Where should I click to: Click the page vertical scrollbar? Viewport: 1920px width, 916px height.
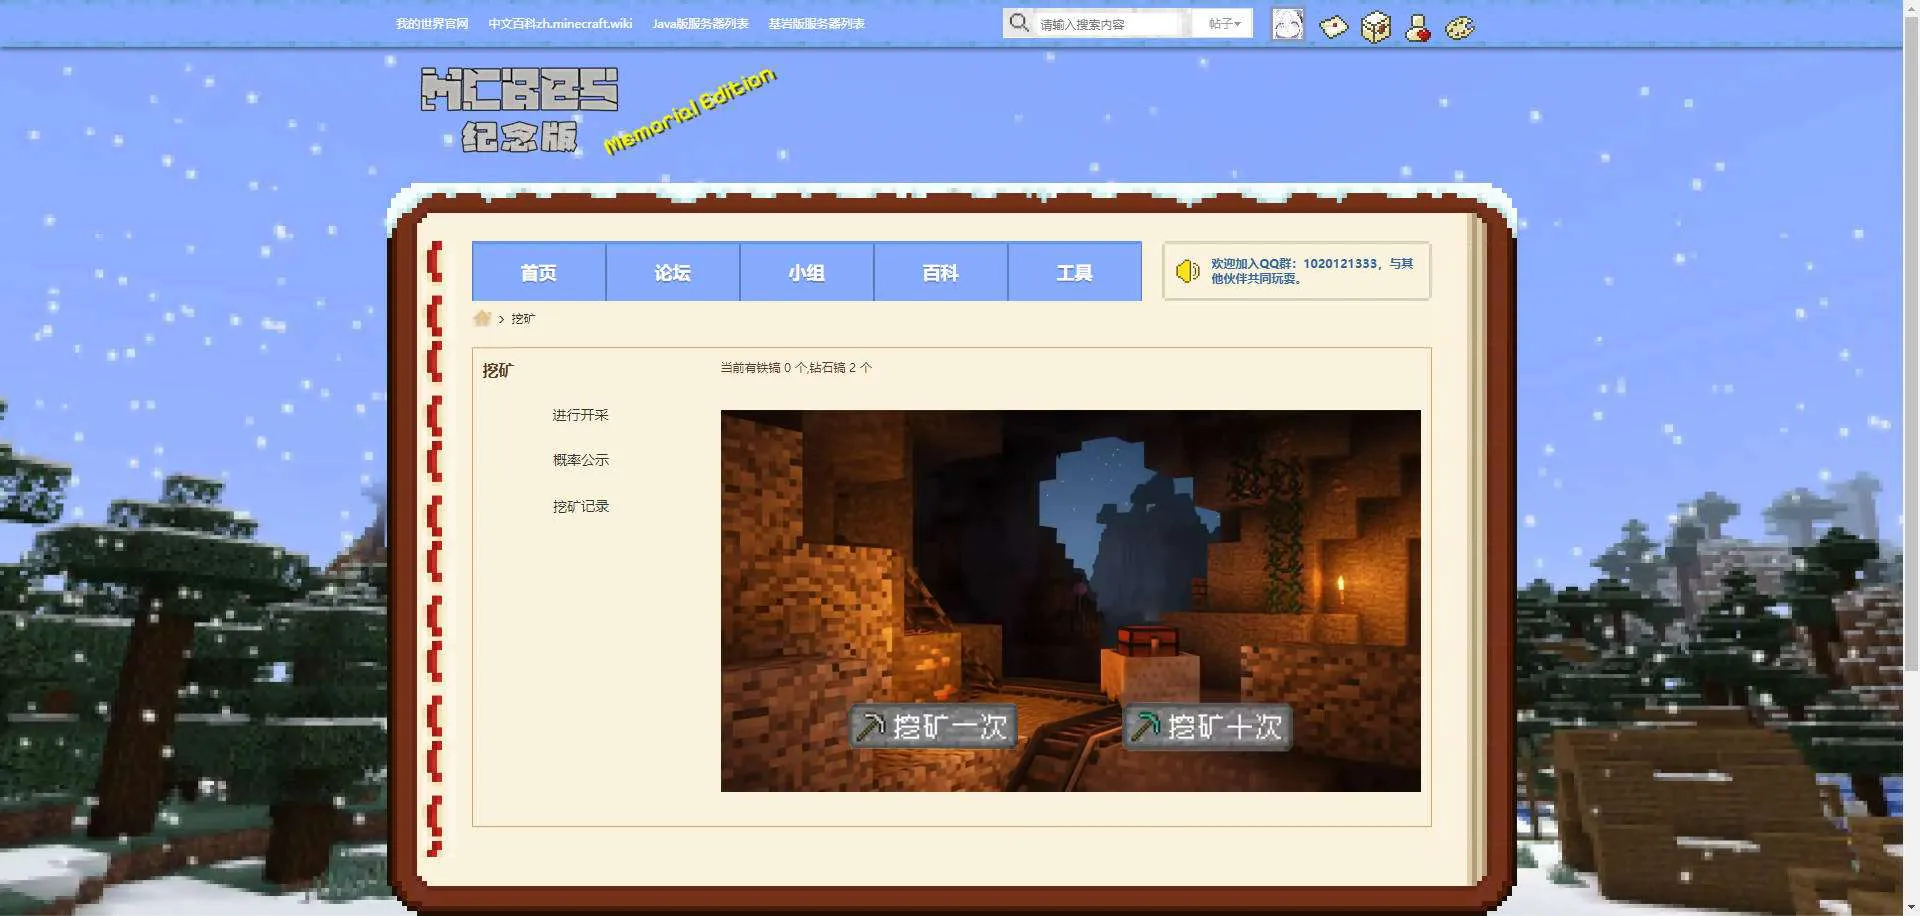1910,400
